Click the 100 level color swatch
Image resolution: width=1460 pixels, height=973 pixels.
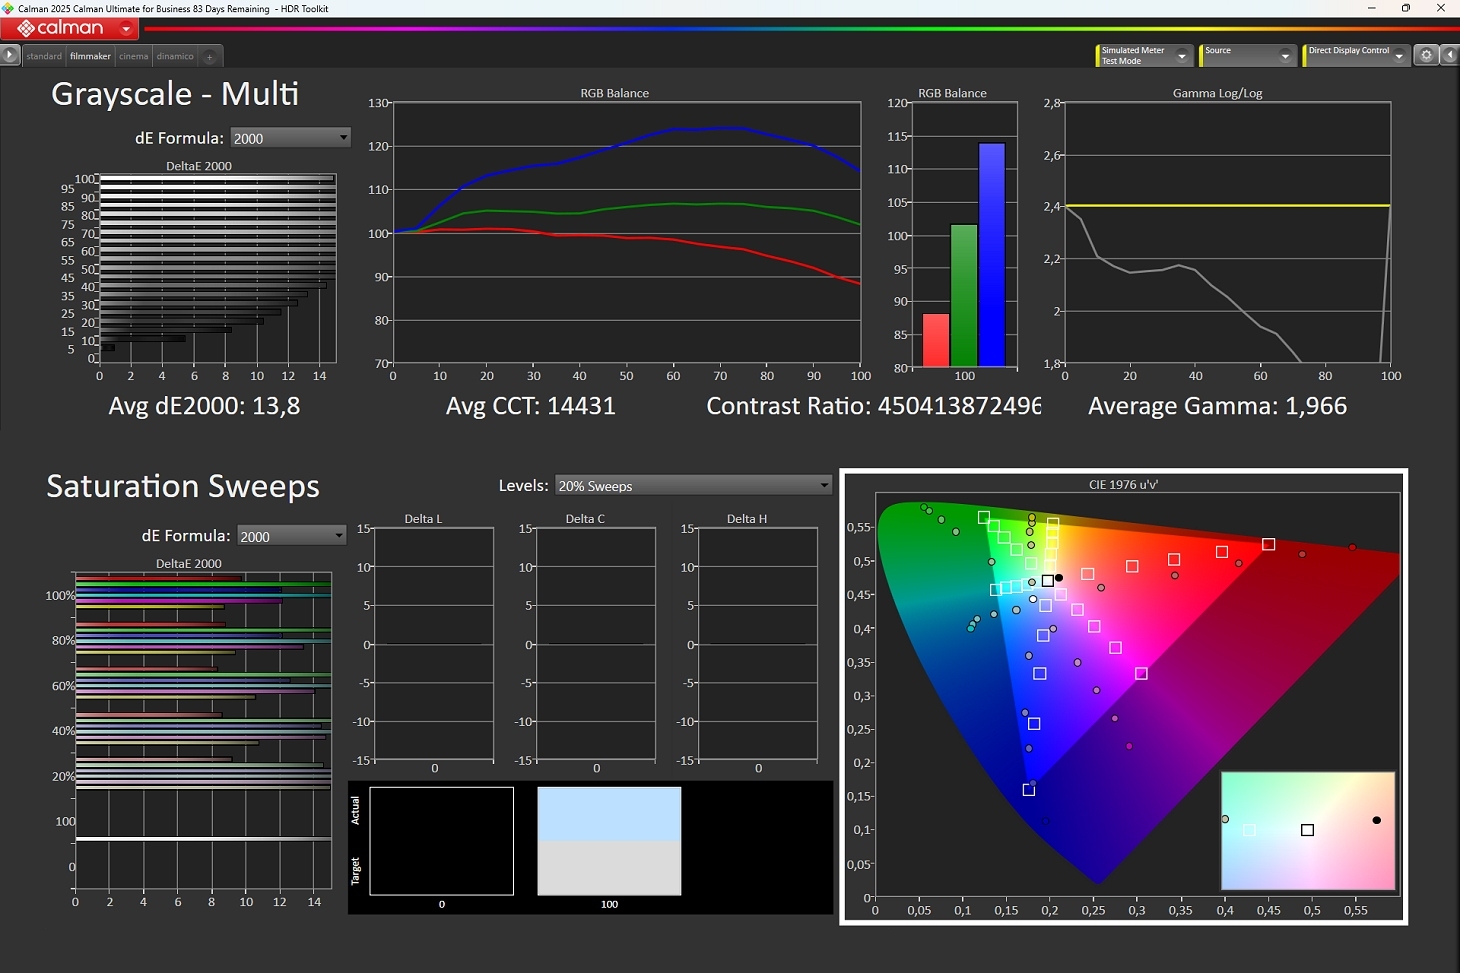(x=609, y=840)
